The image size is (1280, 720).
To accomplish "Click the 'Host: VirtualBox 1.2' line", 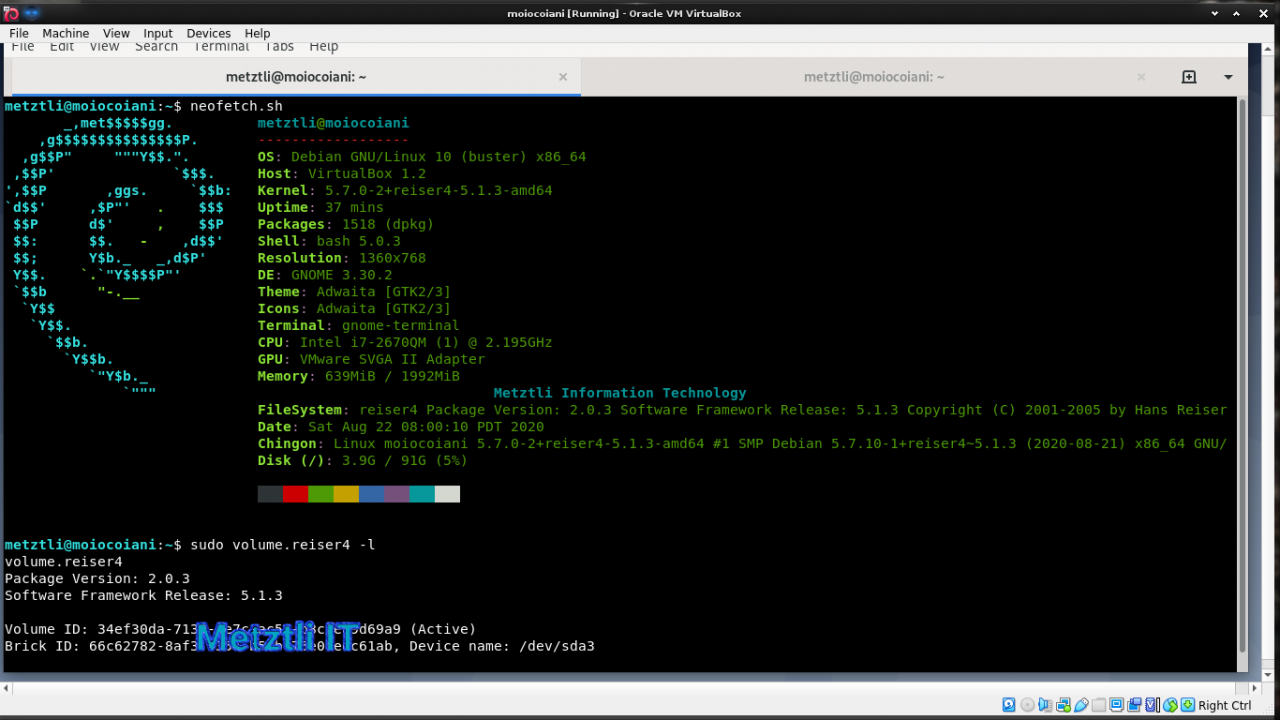I will [342, 174].
